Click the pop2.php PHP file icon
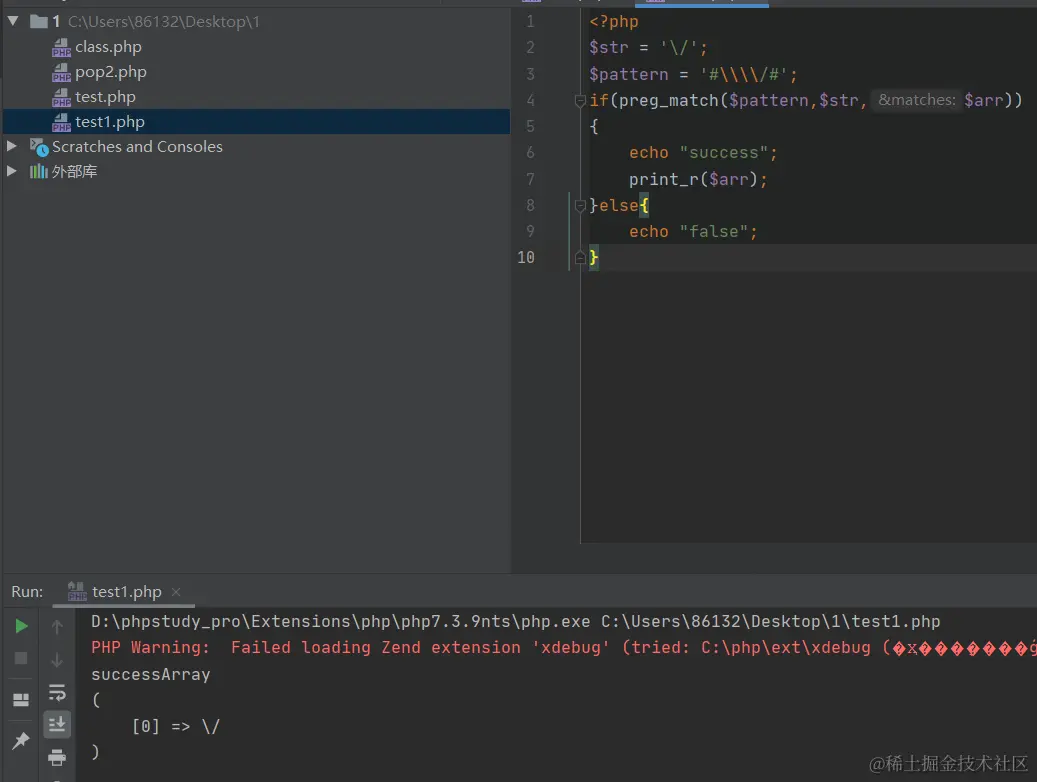1037x782 pixels. point(62,73)
